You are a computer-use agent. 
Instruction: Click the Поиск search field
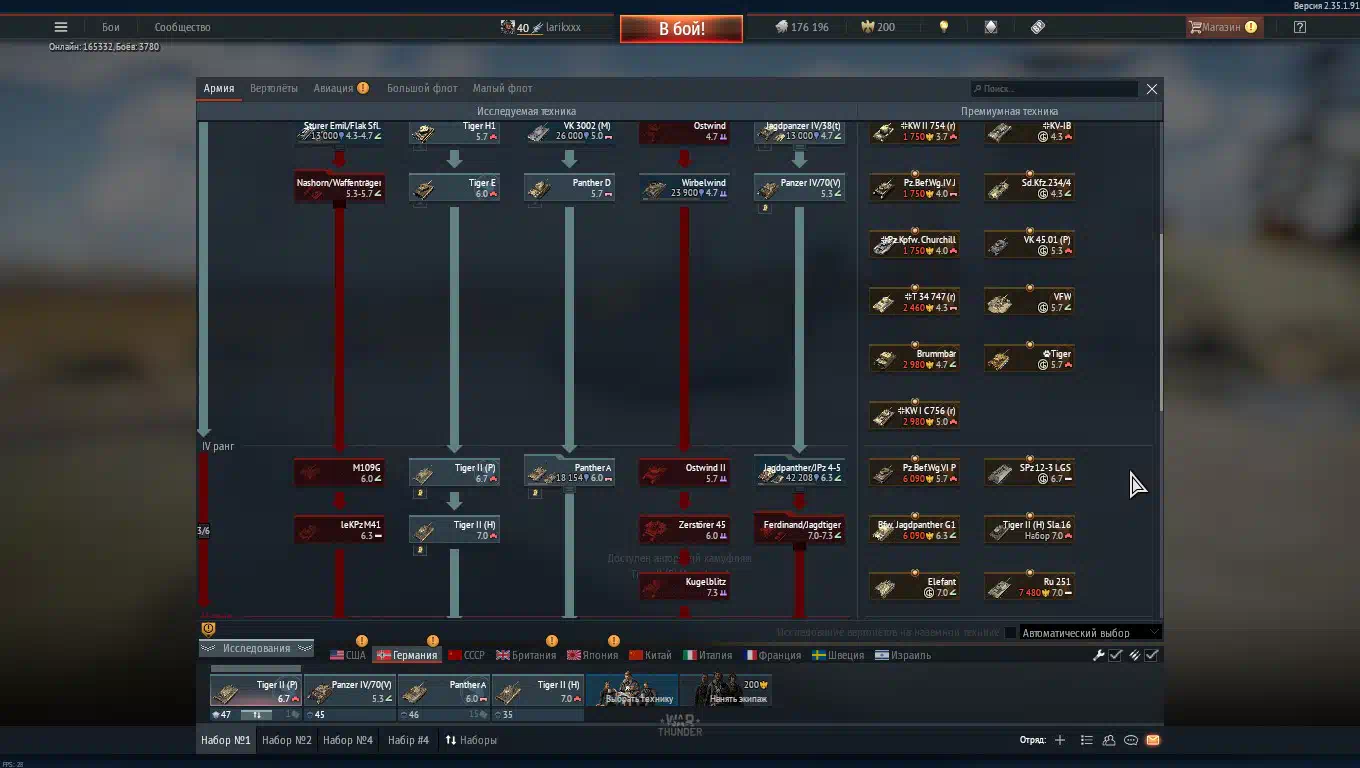tap(1054, 89)
